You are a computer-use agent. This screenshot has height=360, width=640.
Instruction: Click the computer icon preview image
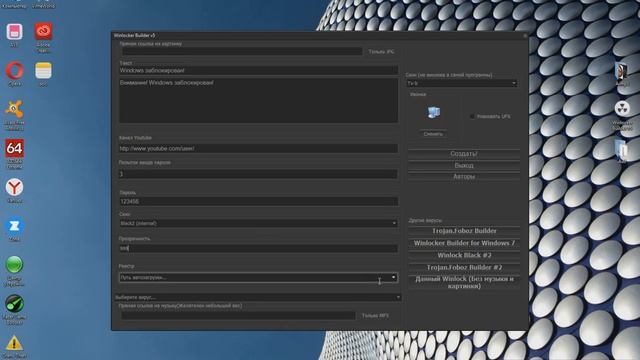click(x=433, y=112)
